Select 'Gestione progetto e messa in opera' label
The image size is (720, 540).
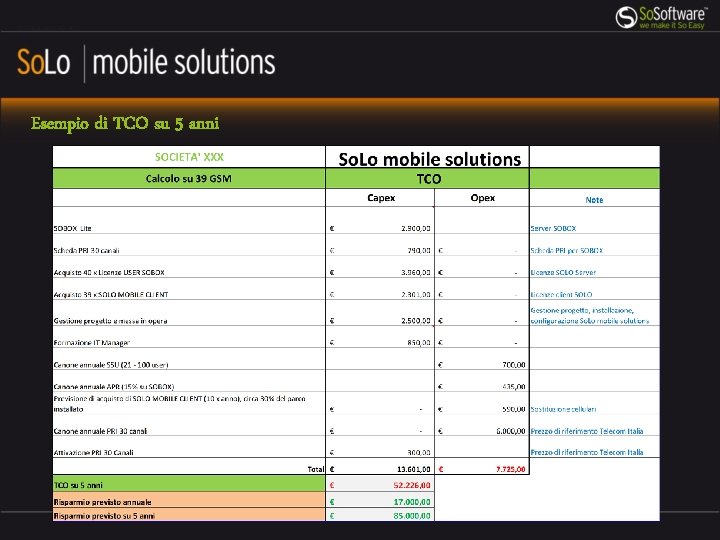click(x=110, y=321)
